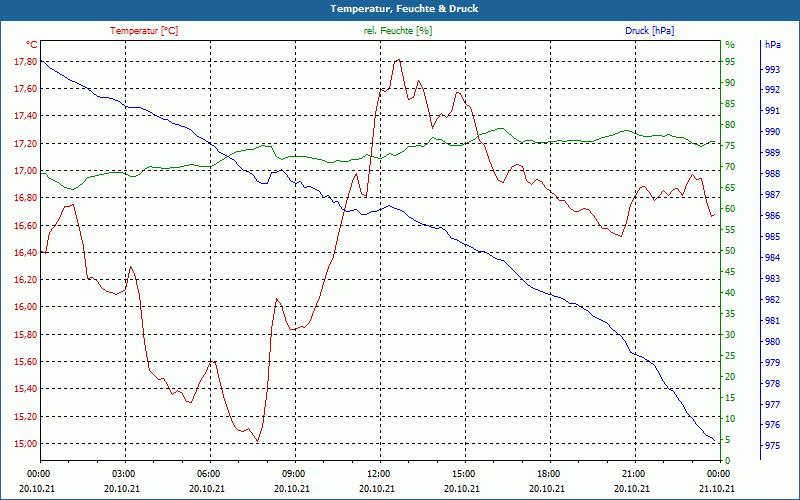Screen dimensions: 800x500
Task: Click the 12:00 time axis label
Action: pos(377,473)
